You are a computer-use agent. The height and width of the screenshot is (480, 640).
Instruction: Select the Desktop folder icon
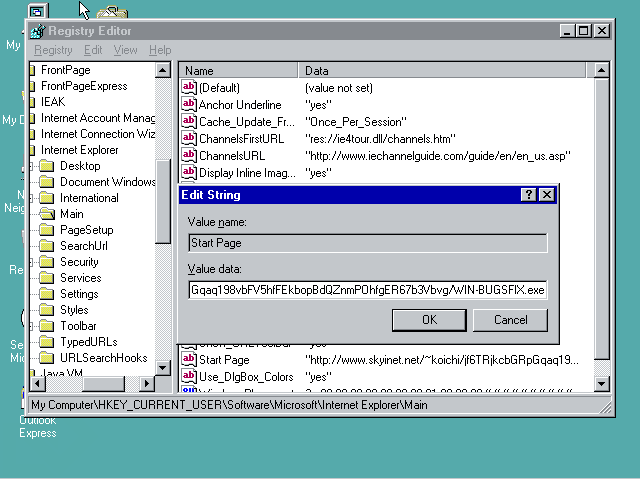[47, 166]
